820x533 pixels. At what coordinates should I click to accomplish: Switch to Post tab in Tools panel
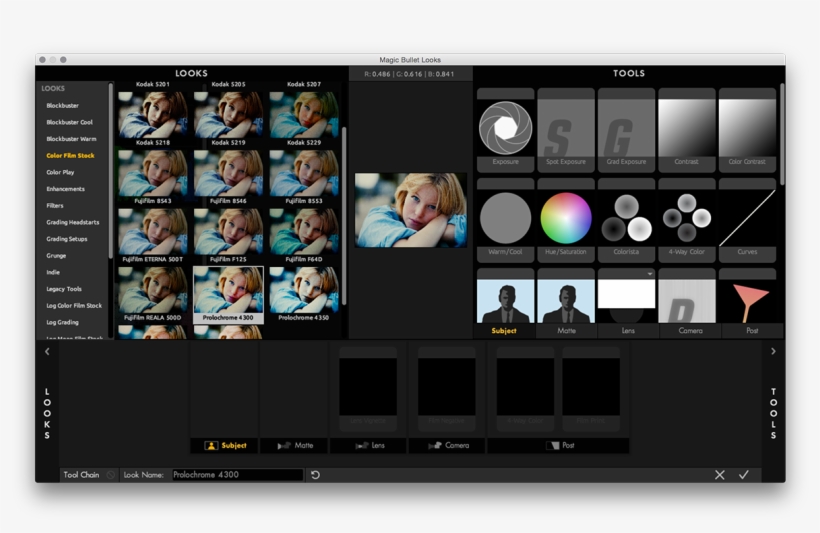click(752, 331)
